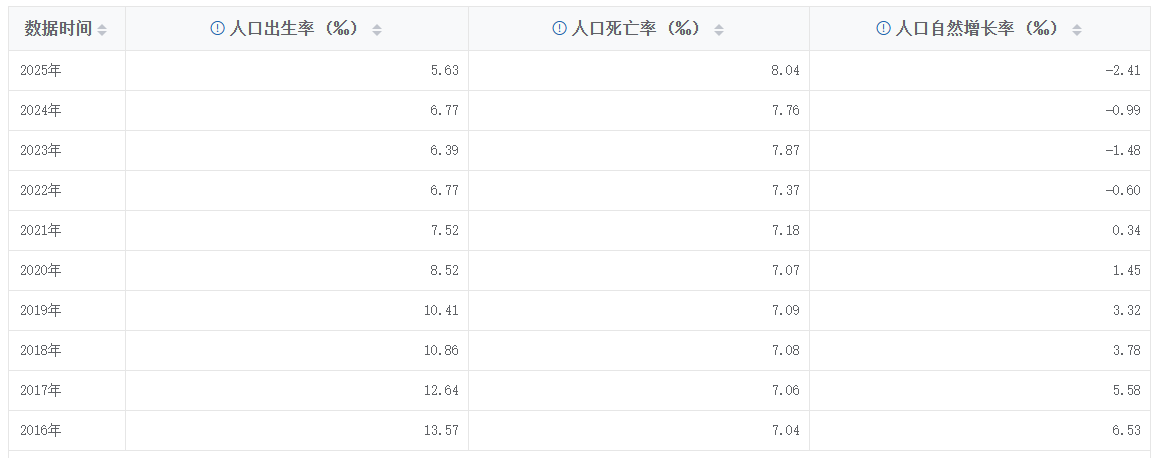Click death rate value 8.04
Viewport: 1155px width, 458px height.
tap(786, 71)
